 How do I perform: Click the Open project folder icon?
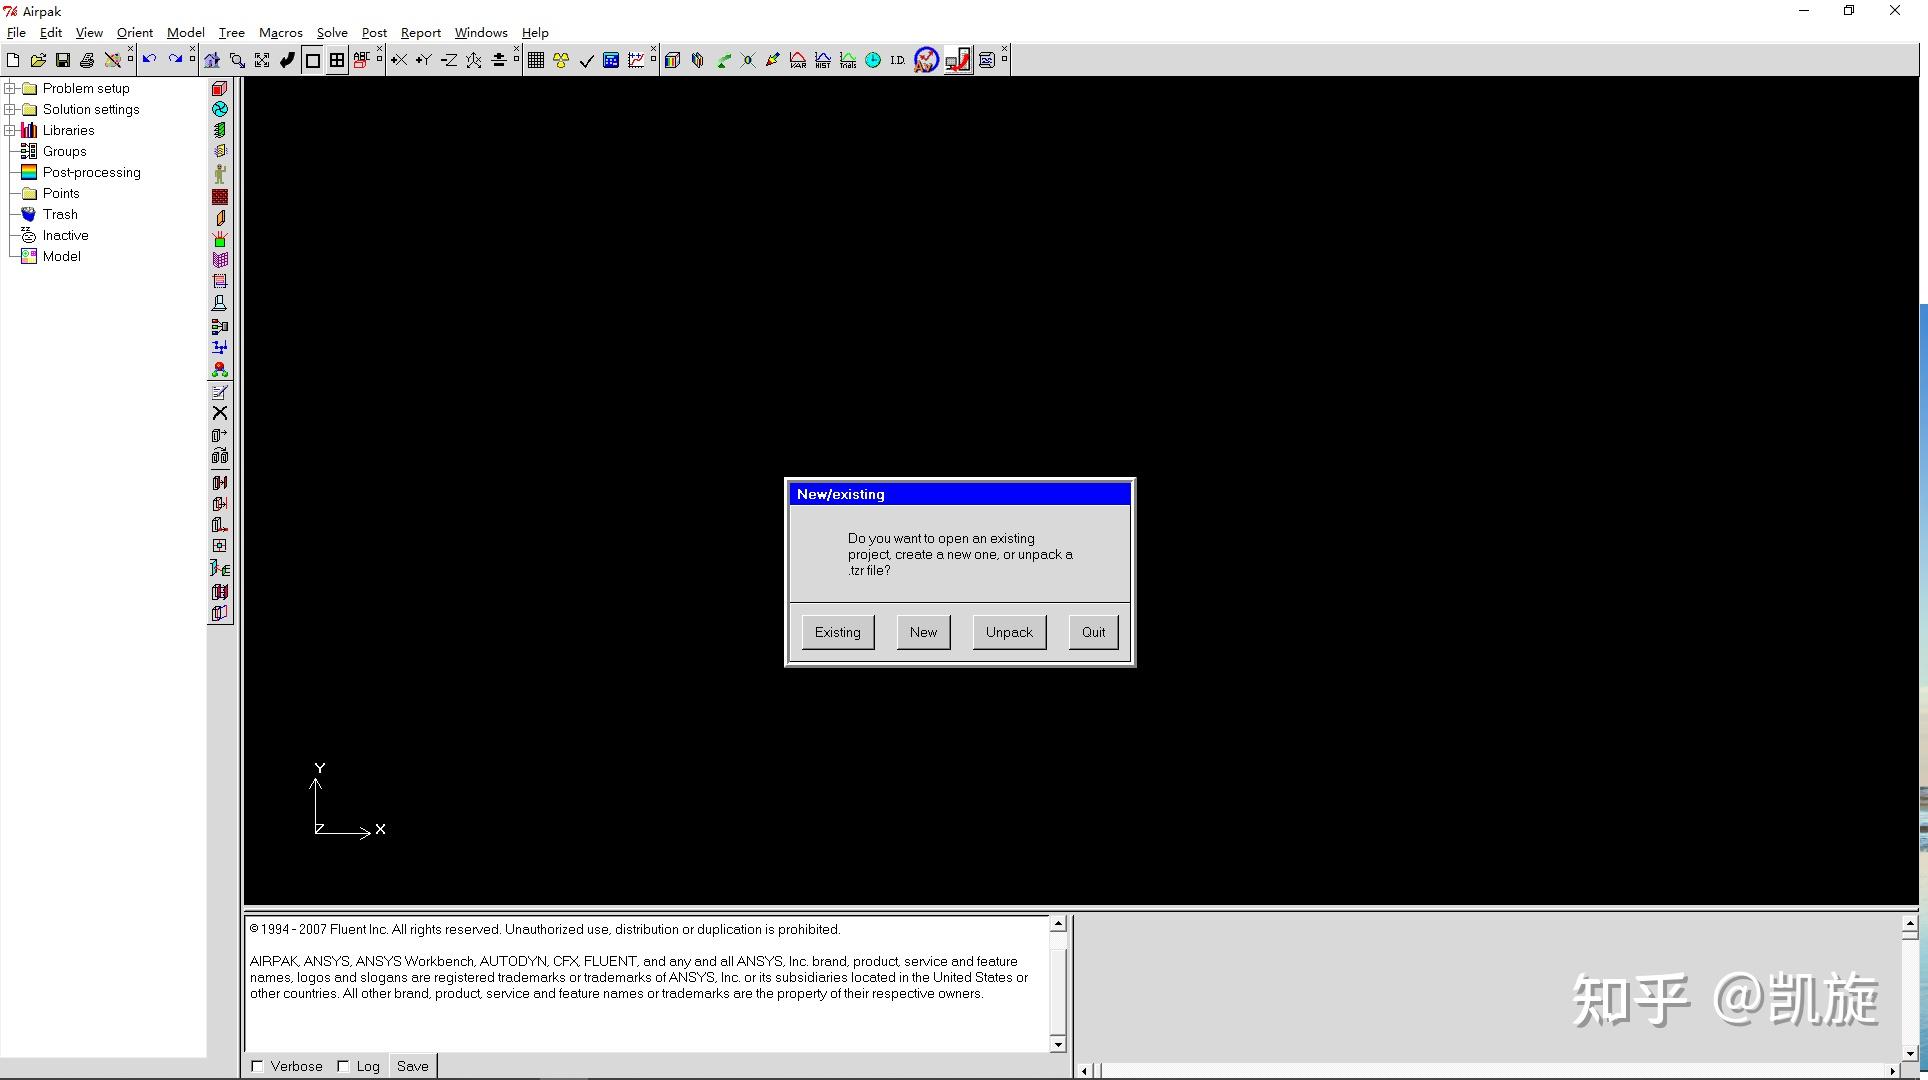pos(38,60)
